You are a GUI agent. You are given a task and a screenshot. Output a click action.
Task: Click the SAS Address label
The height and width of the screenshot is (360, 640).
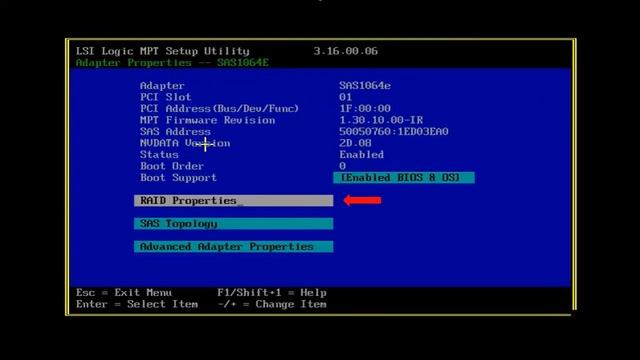pos(175,131)
